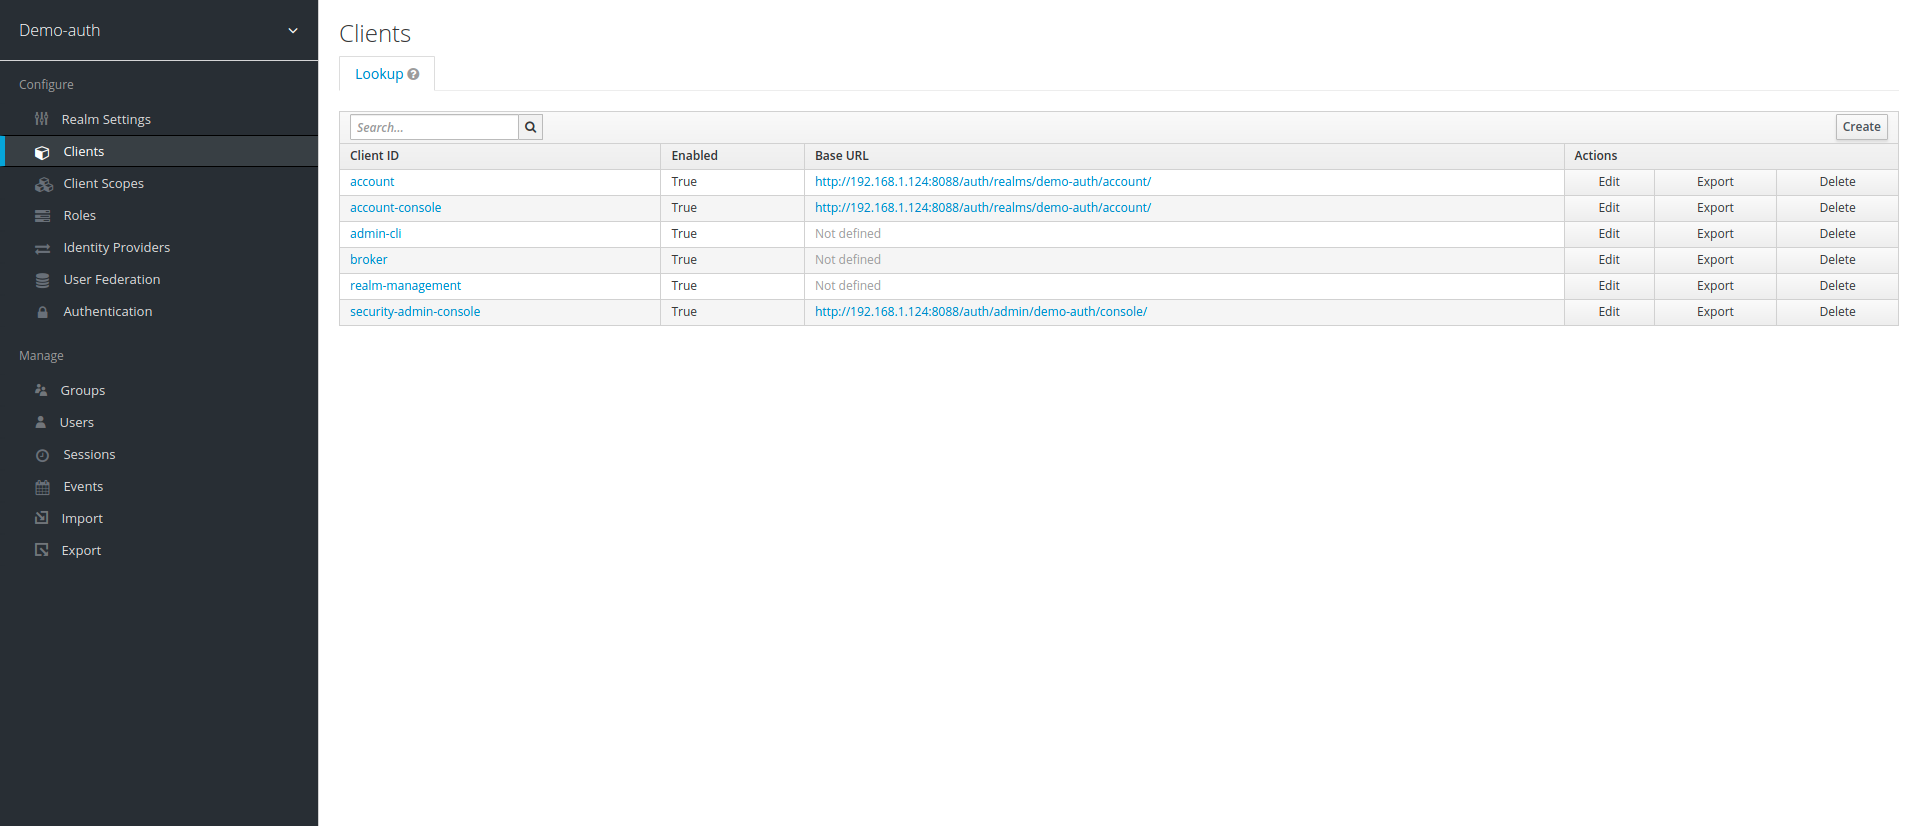
Task: Click Edit for the admin-cli client
Action: [x=1608, y=234]
